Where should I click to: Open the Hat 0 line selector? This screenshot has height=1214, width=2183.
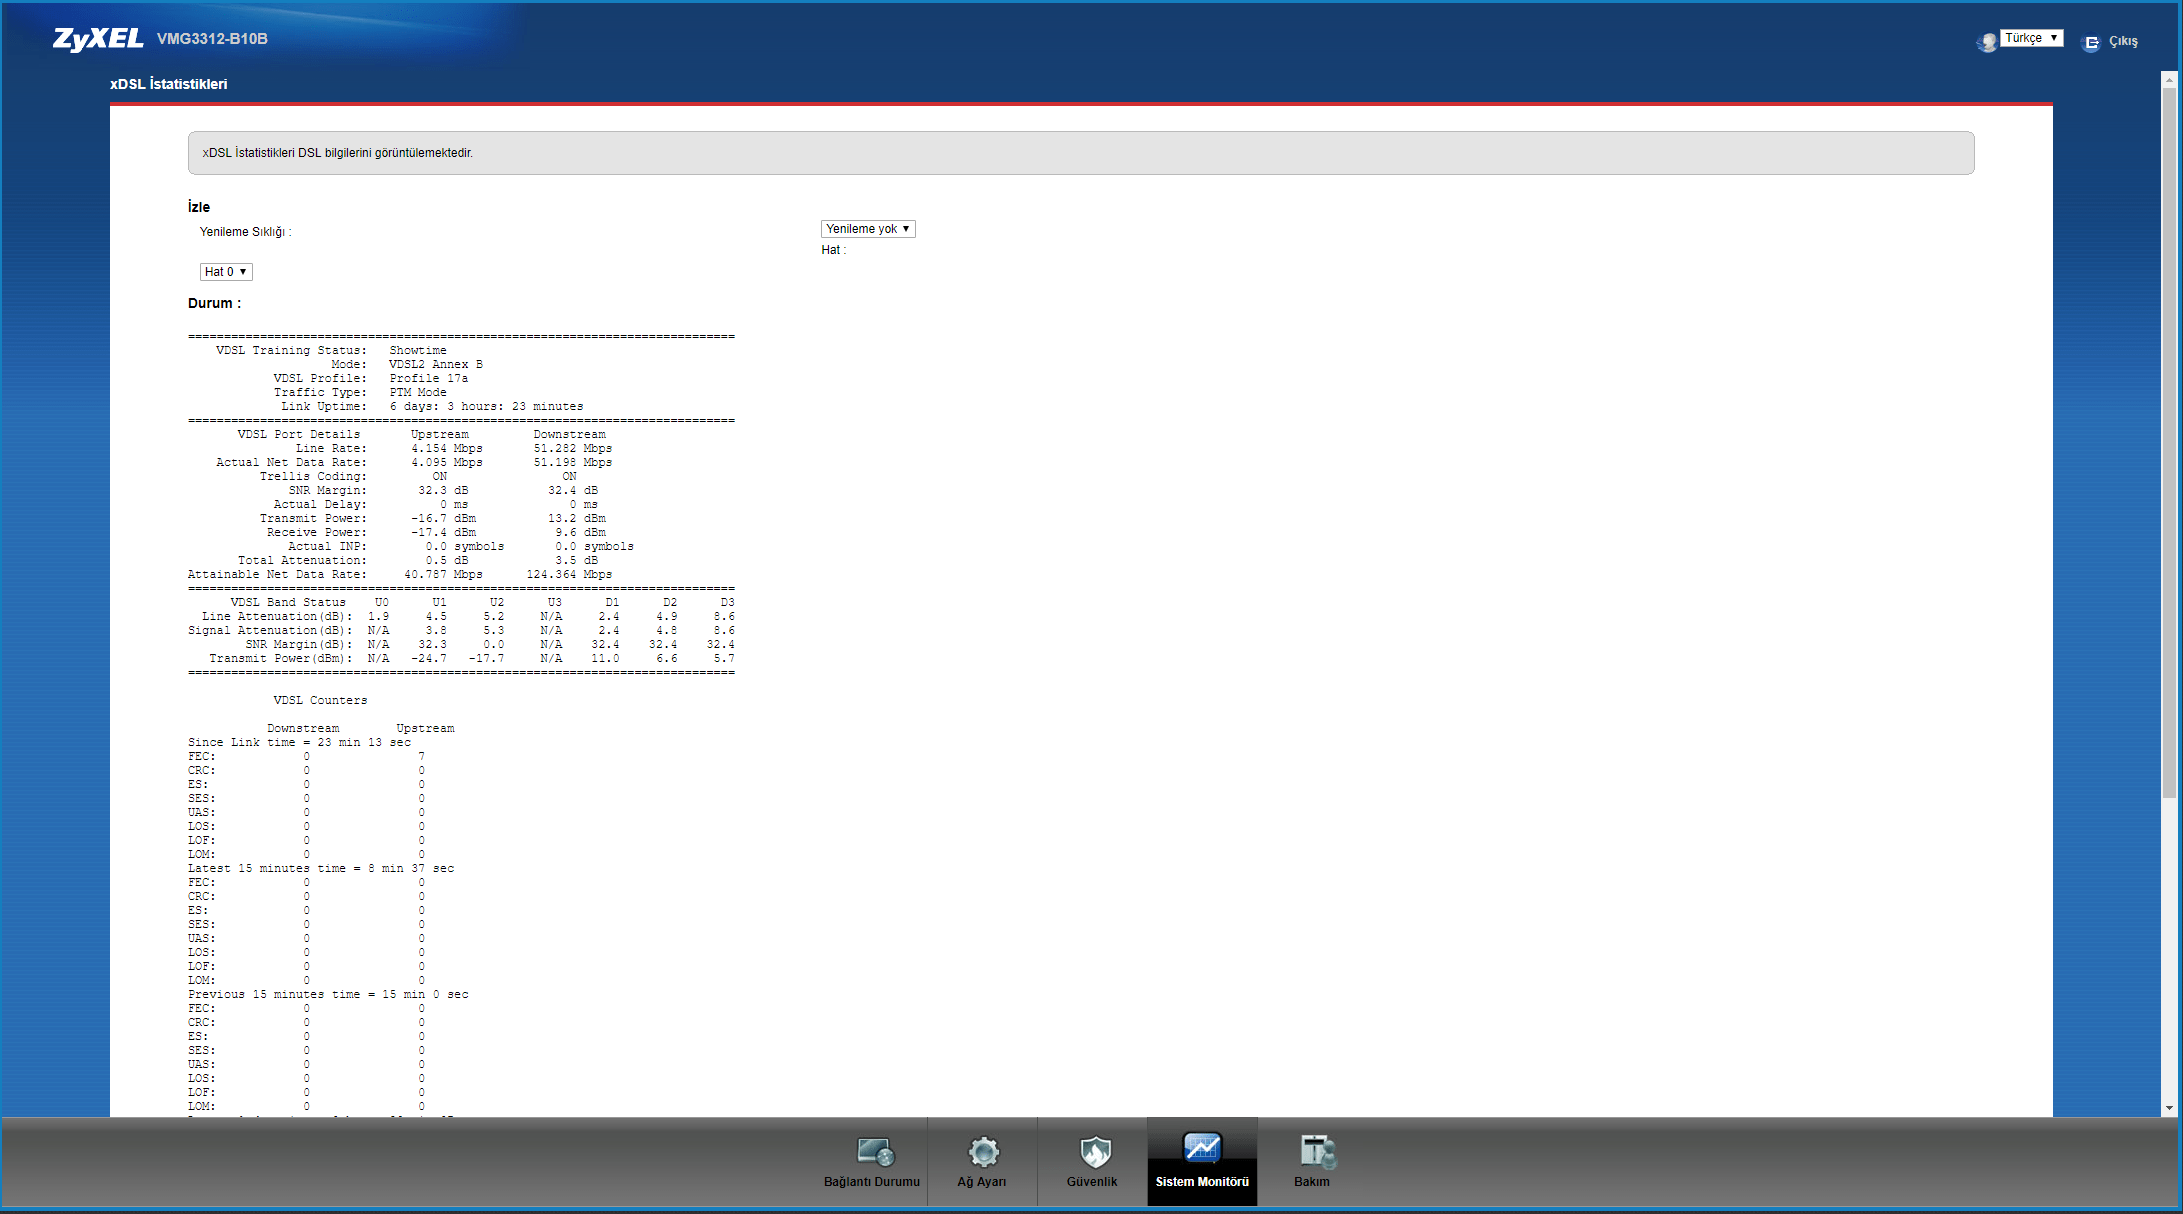225,272
